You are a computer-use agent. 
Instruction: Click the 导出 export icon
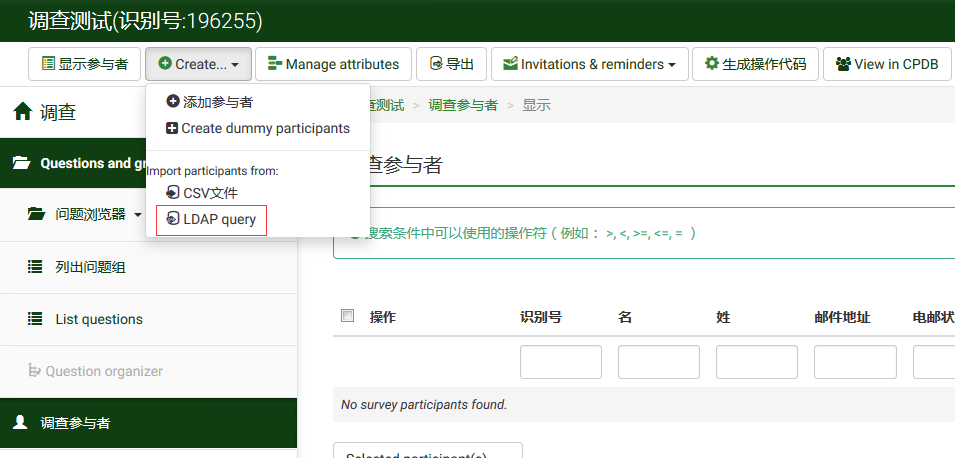pos(435,64)
